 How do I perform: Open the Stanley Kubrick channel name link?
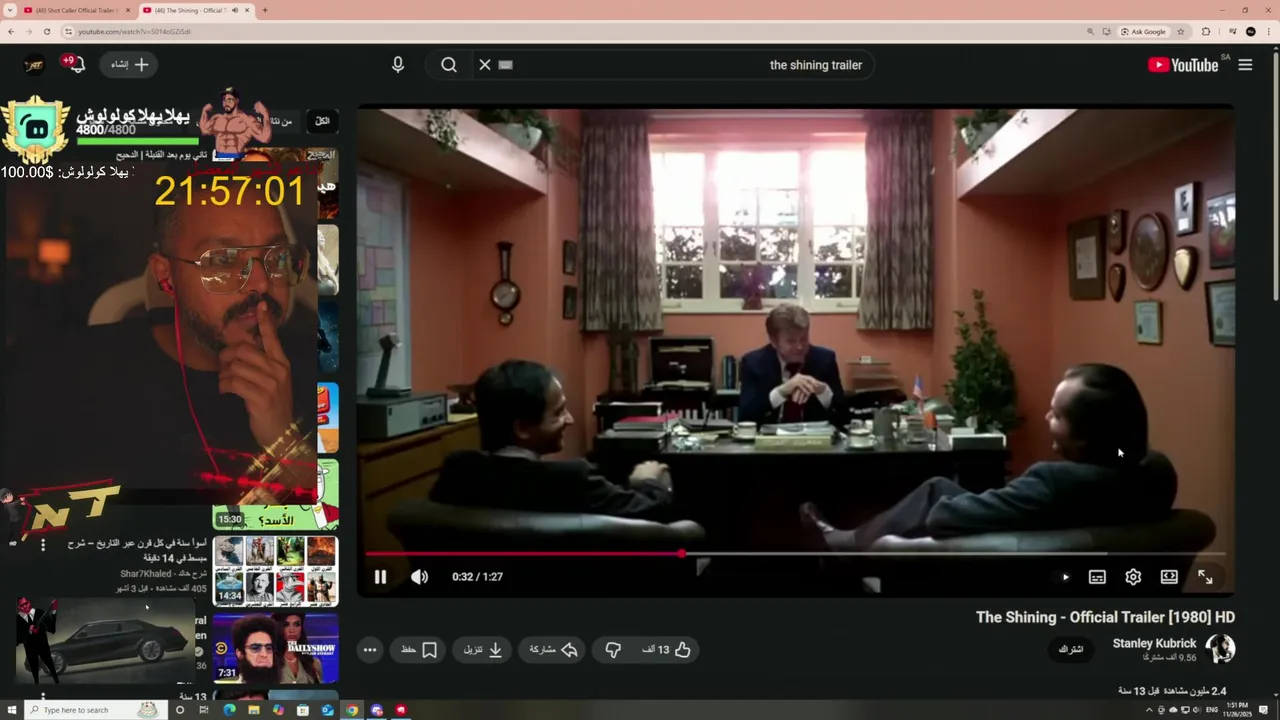coord(1154,643)
